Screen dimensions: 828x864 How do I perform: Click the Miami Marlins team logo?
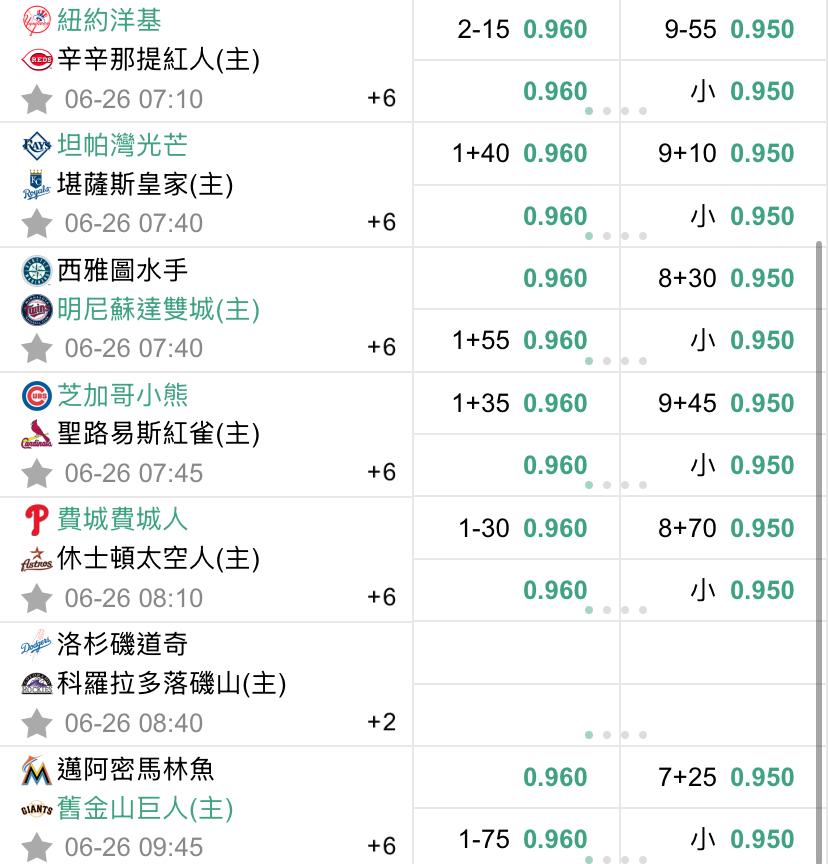pyautogui.click(x=37, y=770)
